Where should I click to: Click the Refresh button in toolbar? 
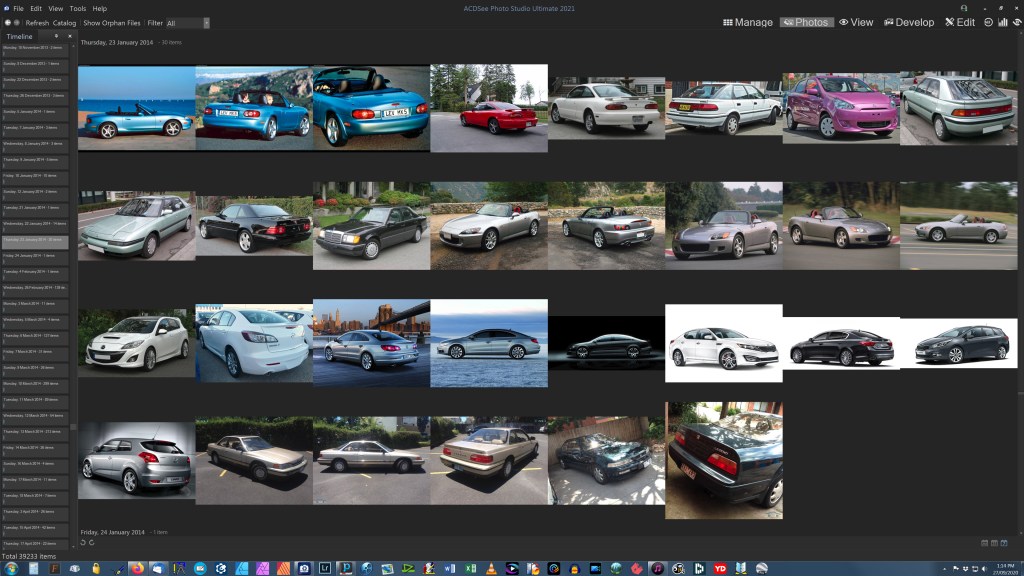(37, 22)
